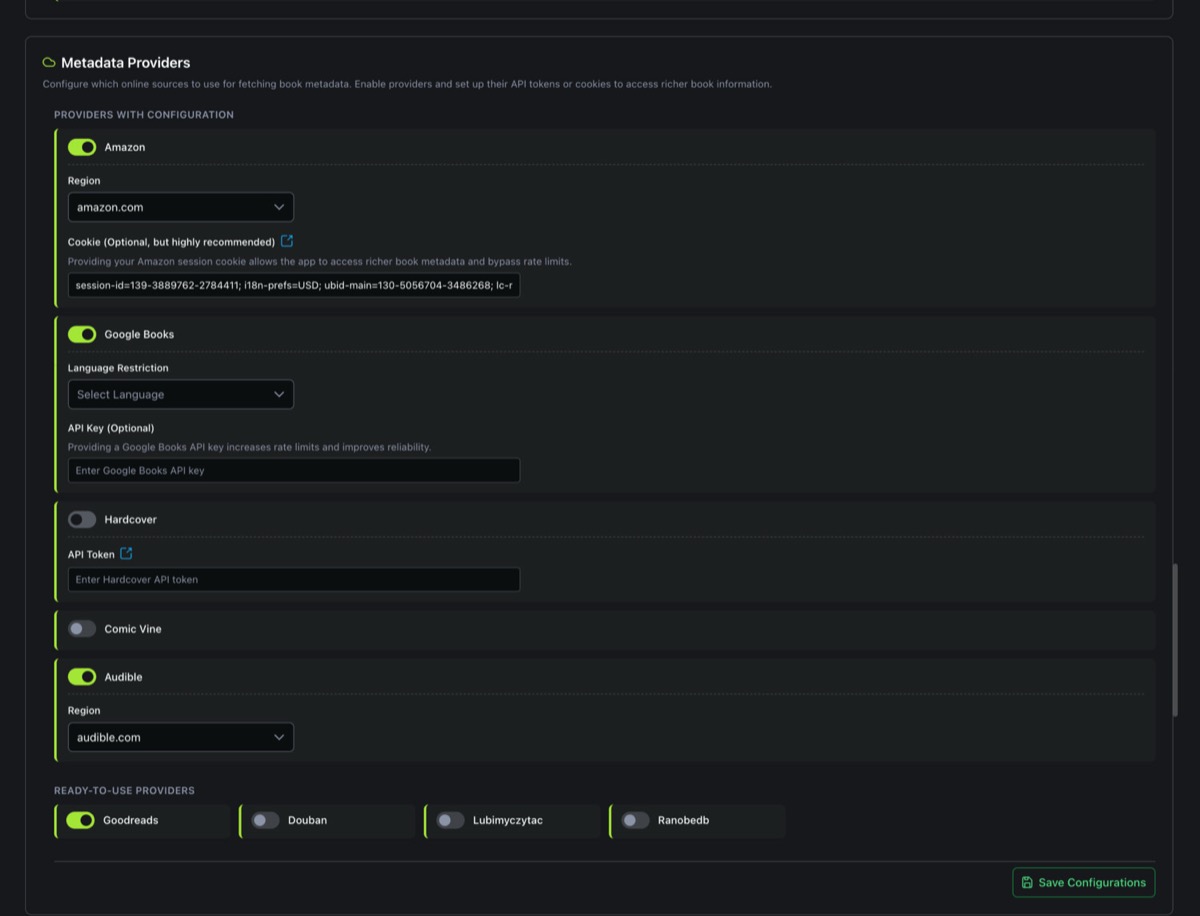Click the save disk icon on Save Configurations
1200x916 pixels.
point(1026,882)
